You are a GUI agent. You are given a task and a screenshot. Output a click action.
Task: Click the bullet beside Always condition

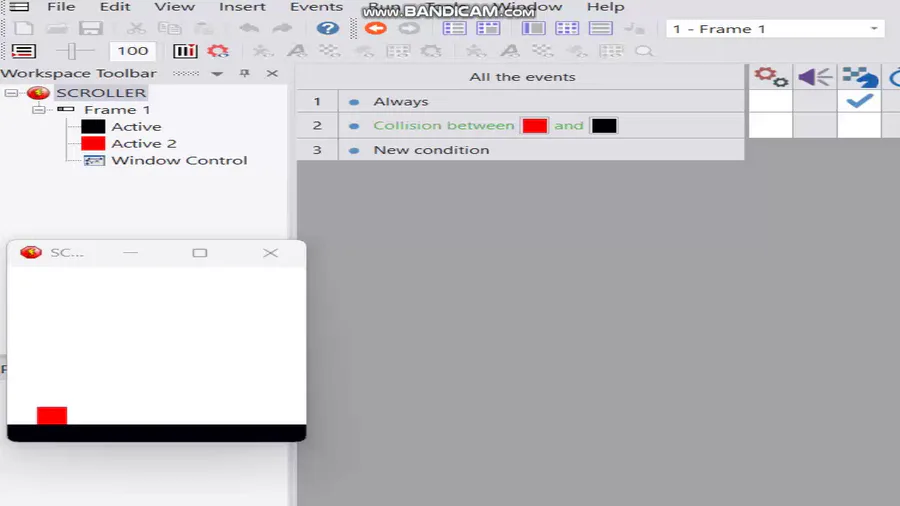(x=354, y=102)
